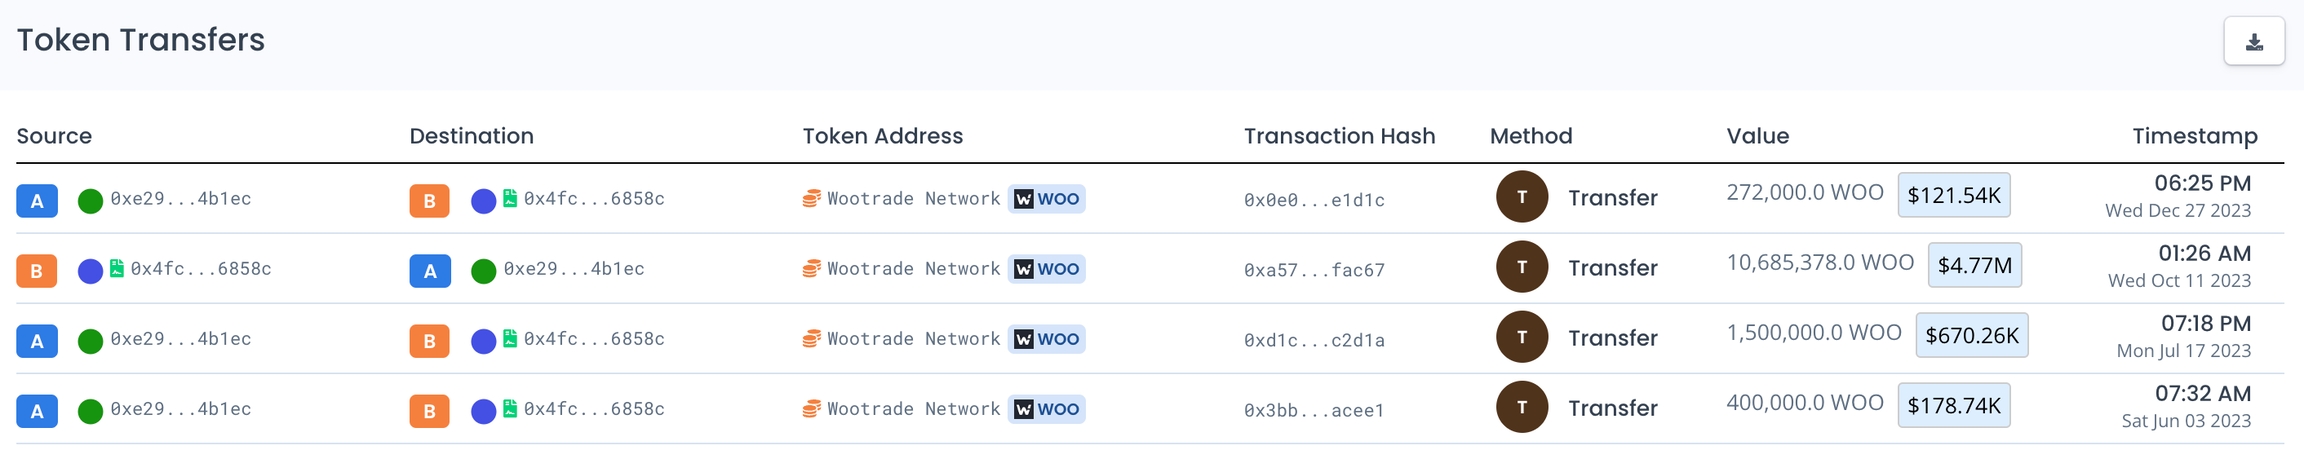Click the Value column header
This screenshot has height=450, width=2304.
tap(1757, 136)
